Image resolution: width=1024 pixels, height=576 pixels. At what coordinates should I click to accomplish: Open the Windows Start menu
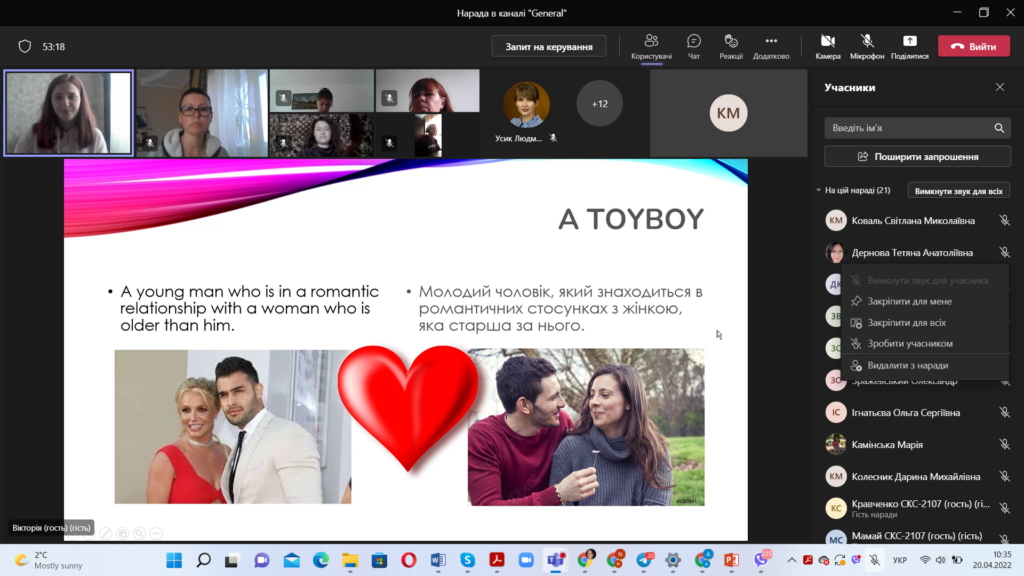coord(174,560)
